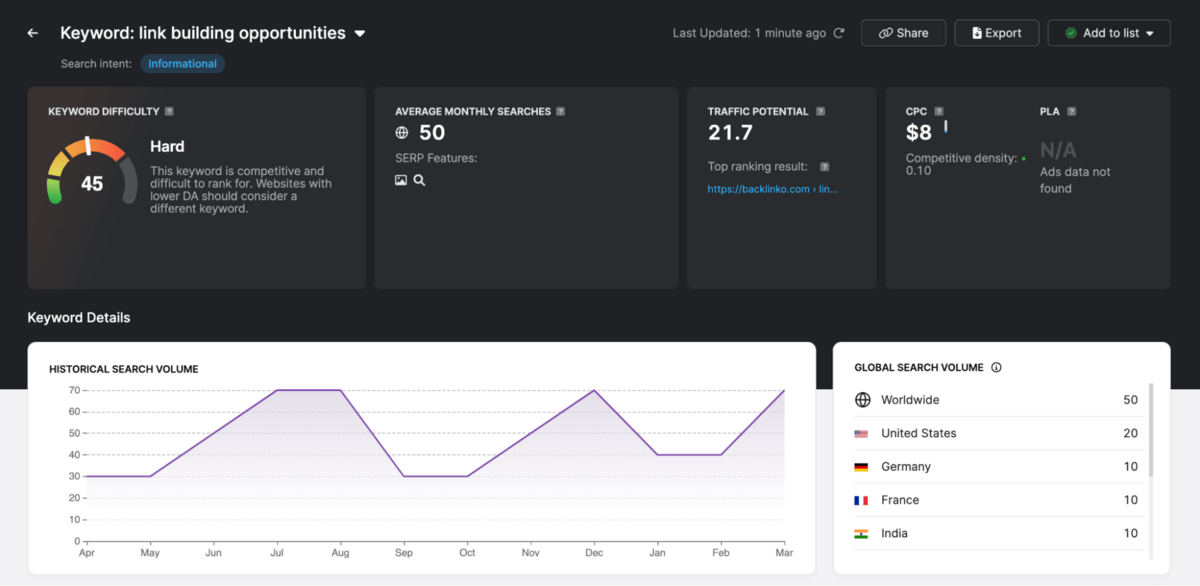
Task: Click the Global Search Volume scrollbar
Action: pyautogui.click(x=1150, y=430)
